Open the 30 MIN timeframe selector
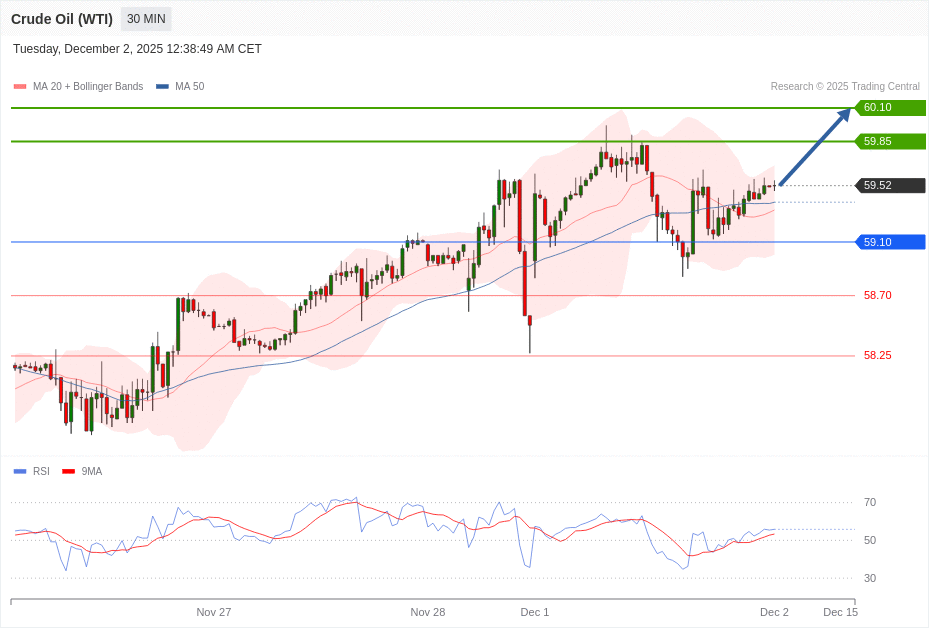The image size is (929, 629). (x=145, y=18)
